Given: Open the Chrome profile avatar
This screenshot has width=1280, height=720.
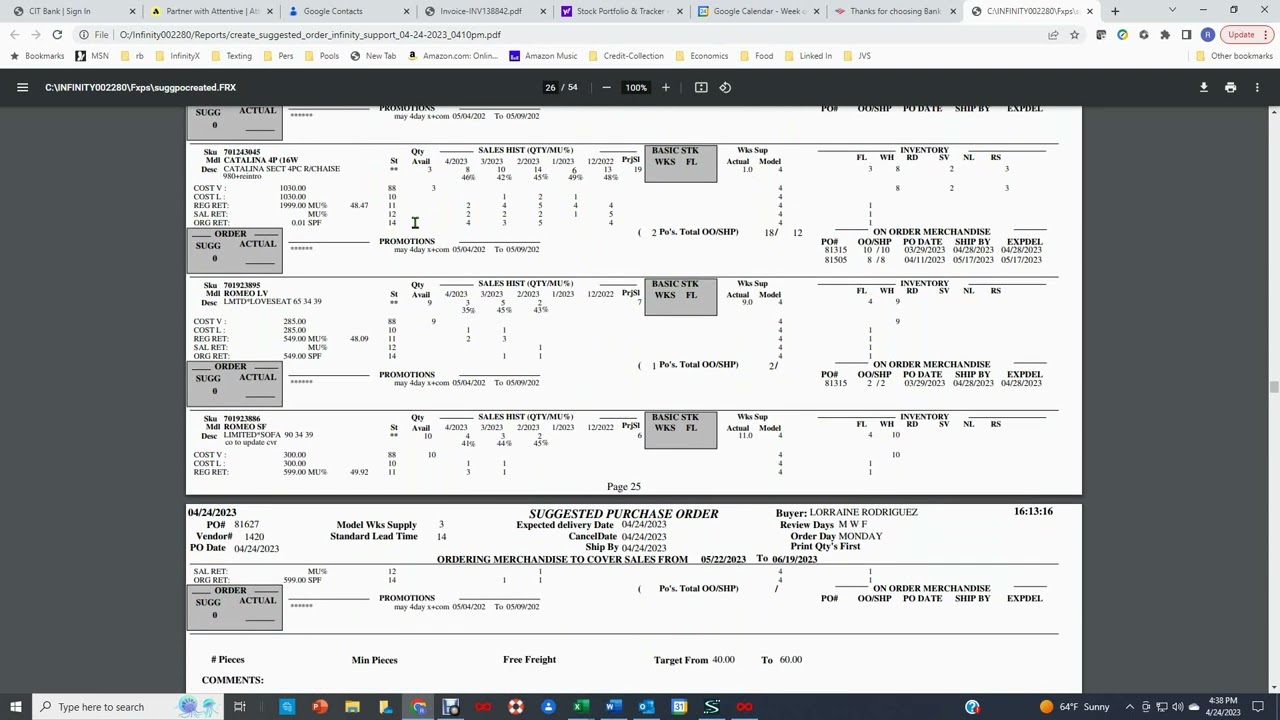Looking at the screenshot, I should pos(1208,34).
